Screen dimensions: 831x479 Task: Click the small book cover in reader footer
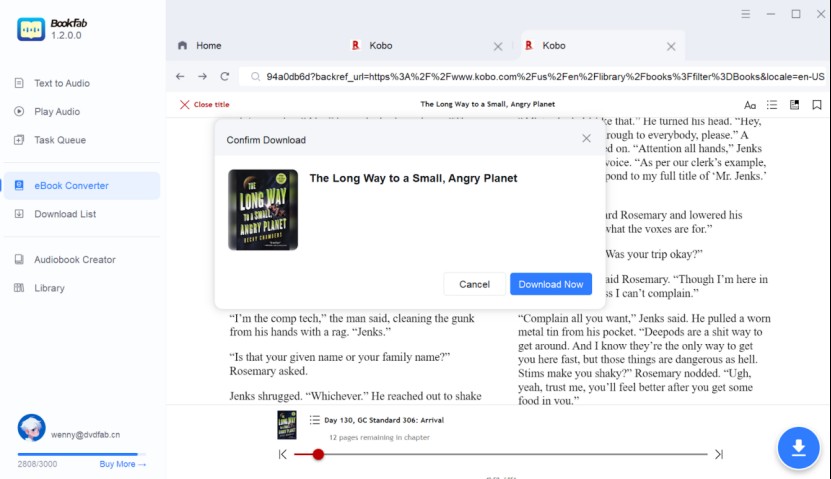pos(287,424)
